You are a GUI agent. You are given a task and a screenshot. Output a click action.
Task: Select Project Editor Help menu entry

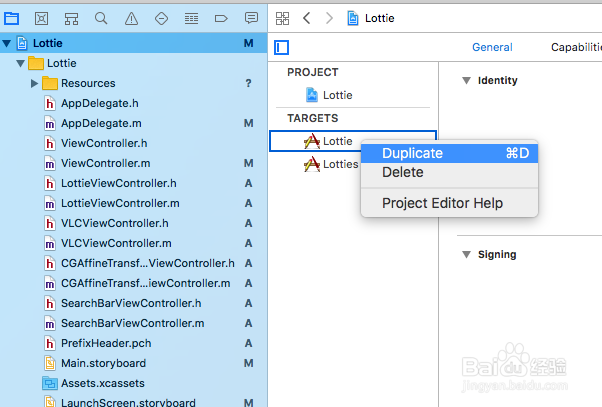click(x=442, y=203)
